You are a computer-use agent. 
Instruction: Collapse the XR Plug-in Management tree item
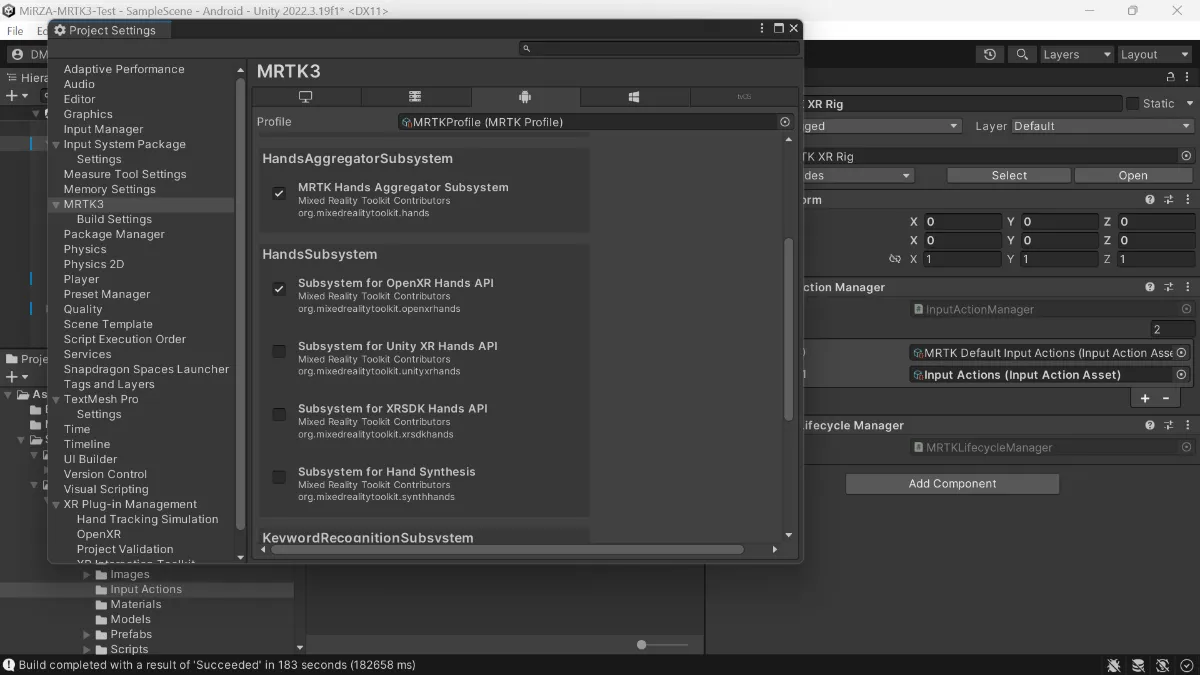point(56,505)
